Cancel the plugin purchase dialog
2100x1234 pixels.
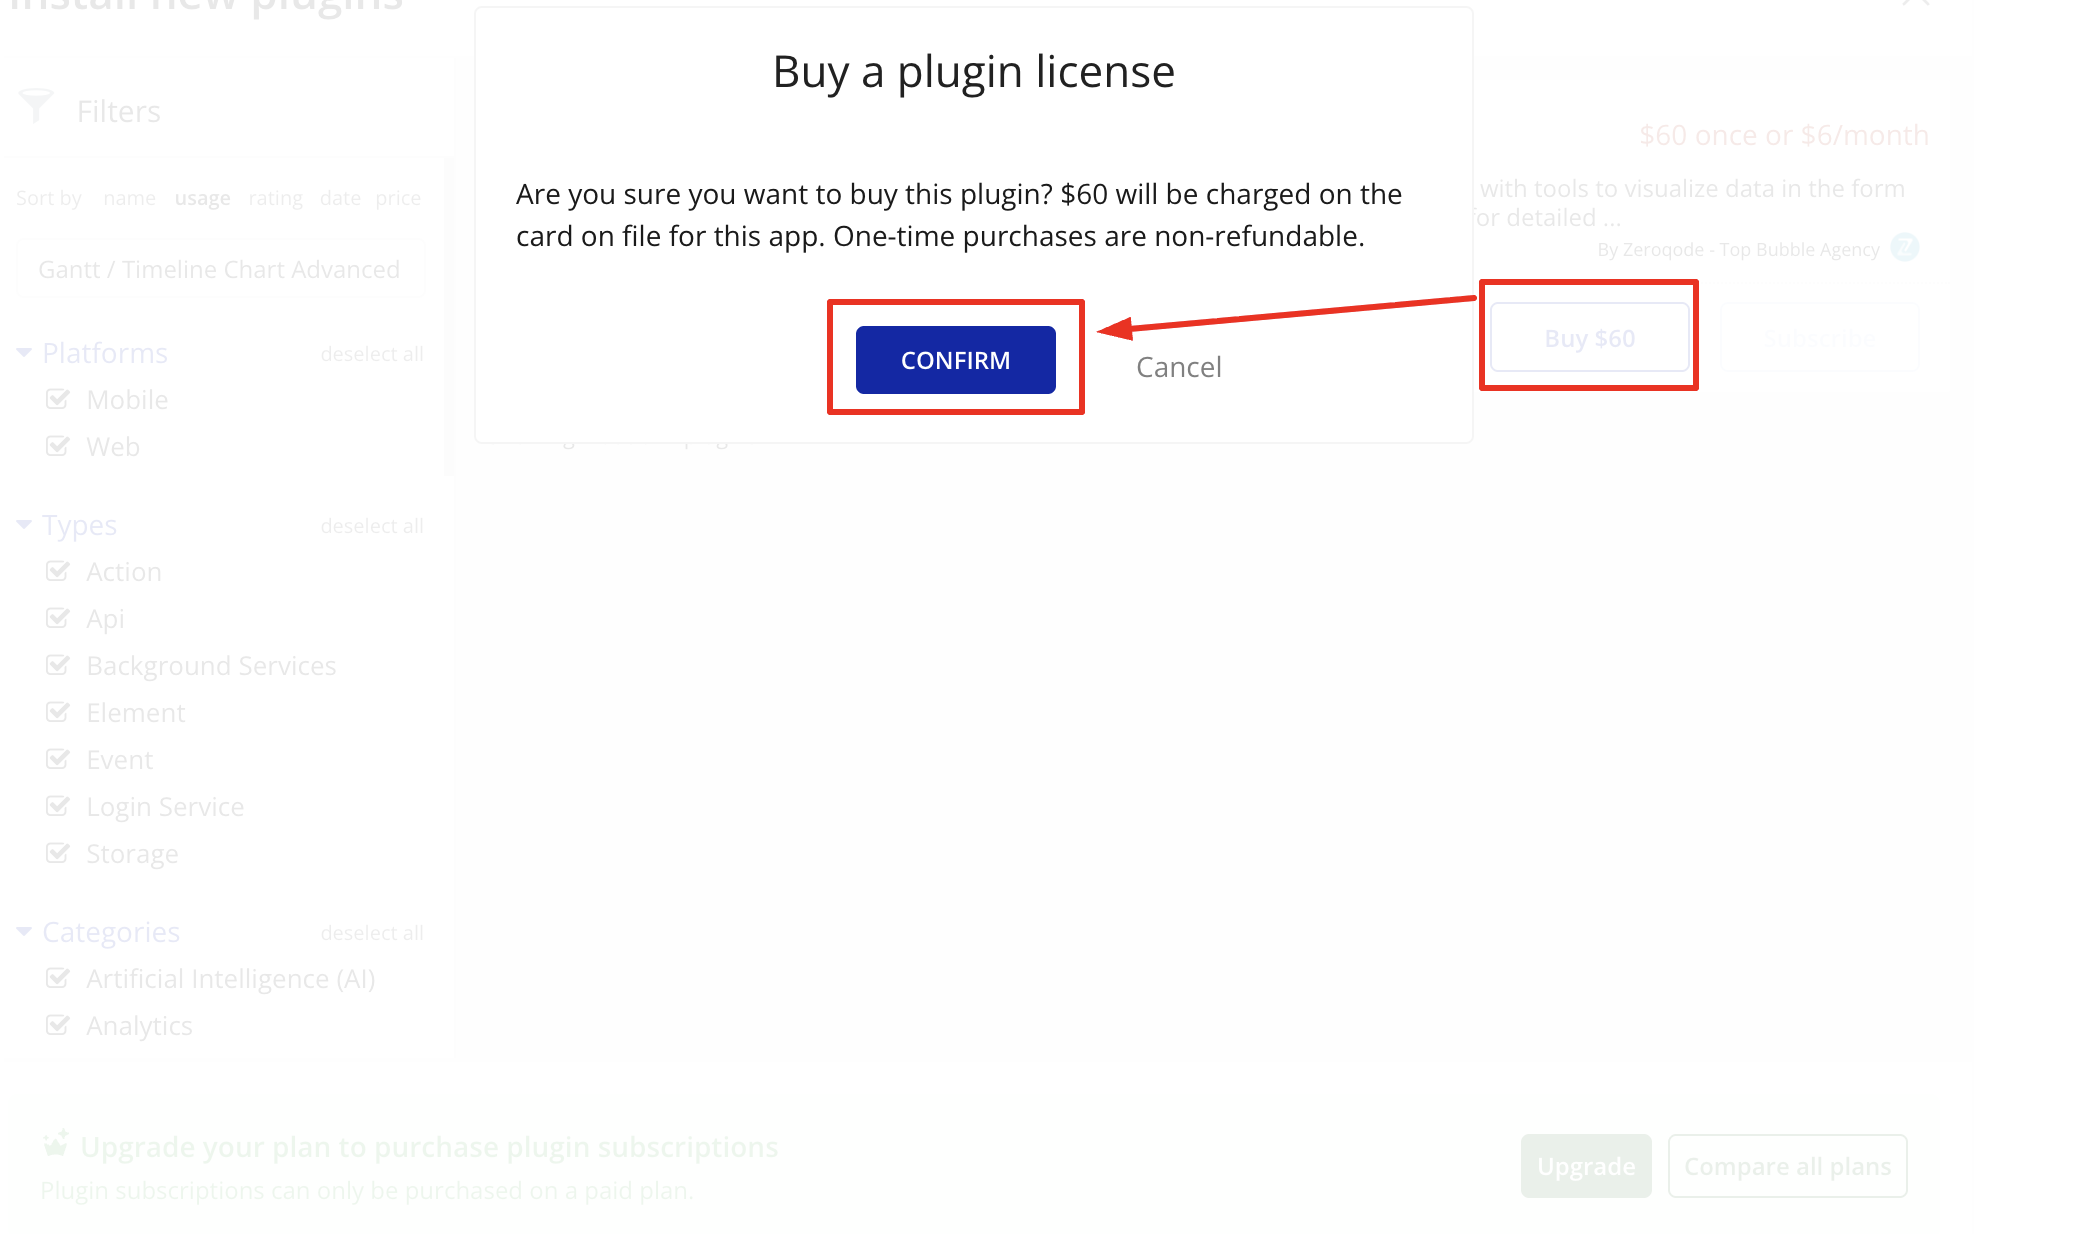click(x=1179, y=367)
